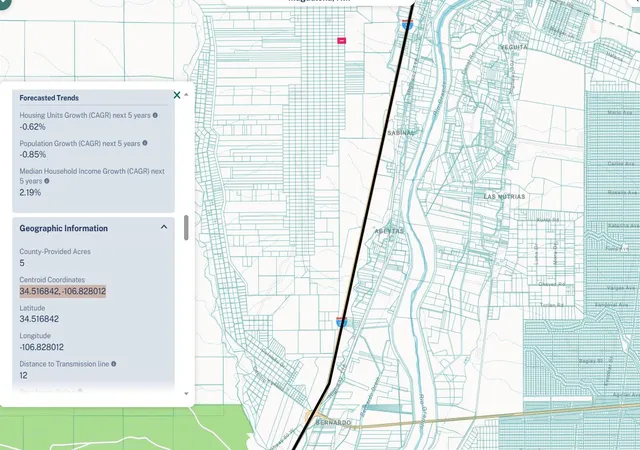This screenshot has height=450, width=640.
Task: Click the panel scroll-down arrow
Action: point(186,394)
